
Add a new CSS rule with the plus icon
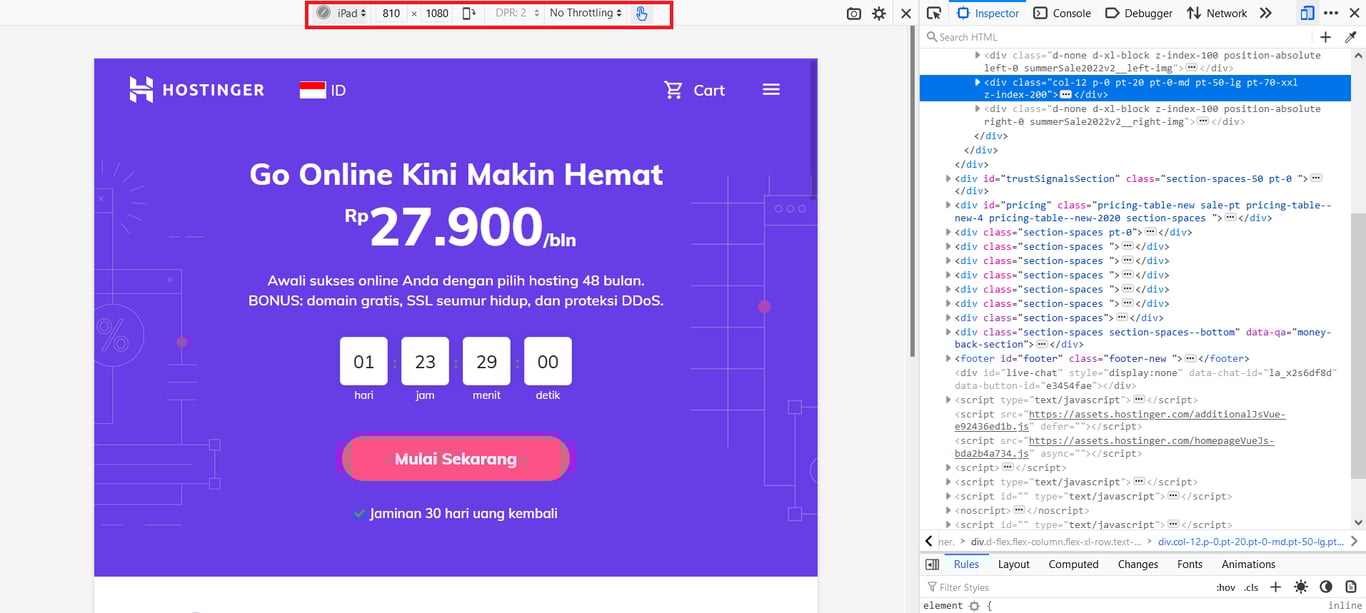[1278, 587]
